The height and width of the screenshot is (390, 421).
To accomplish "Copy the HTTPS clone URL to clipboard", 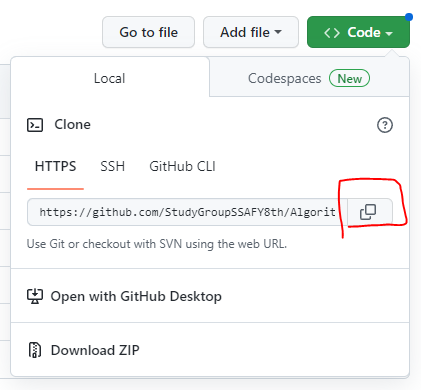I will coord(370,212).
